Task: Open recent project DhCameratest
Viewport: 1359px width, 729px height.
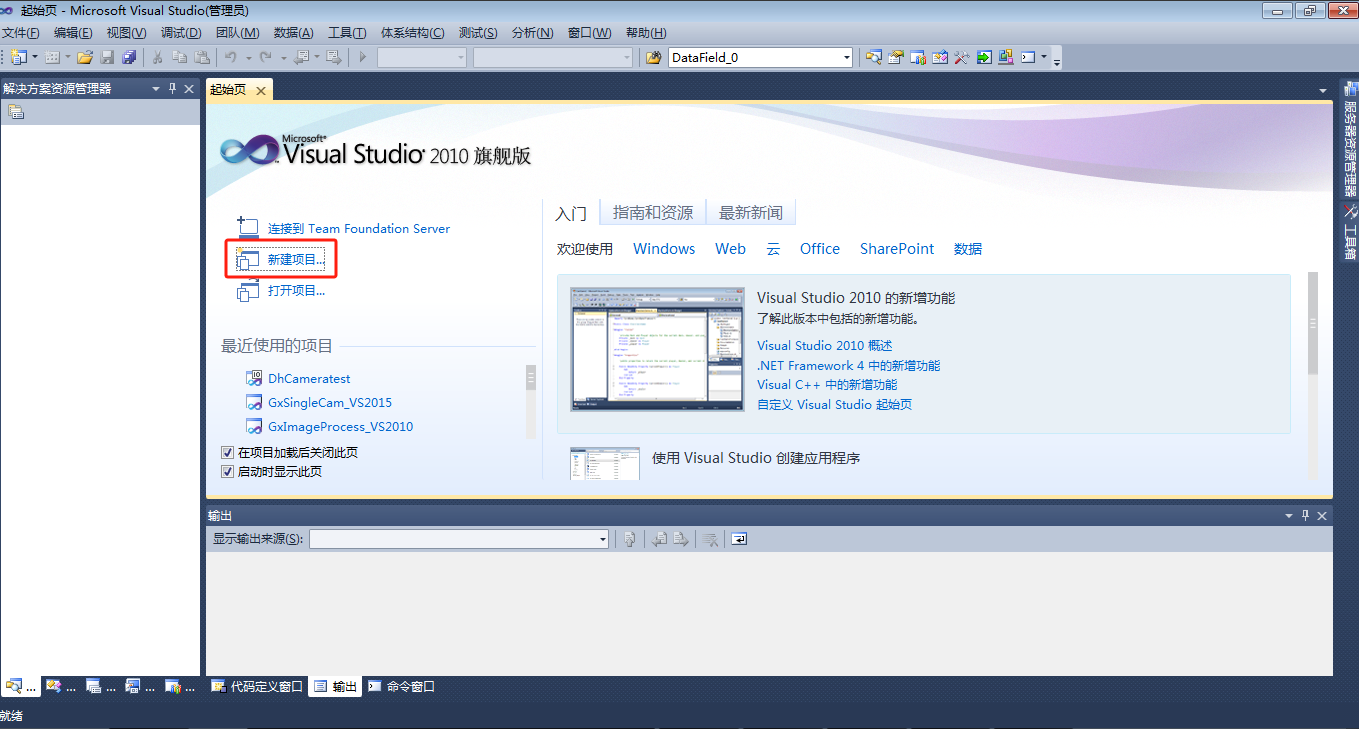Action: pos(309,379)
